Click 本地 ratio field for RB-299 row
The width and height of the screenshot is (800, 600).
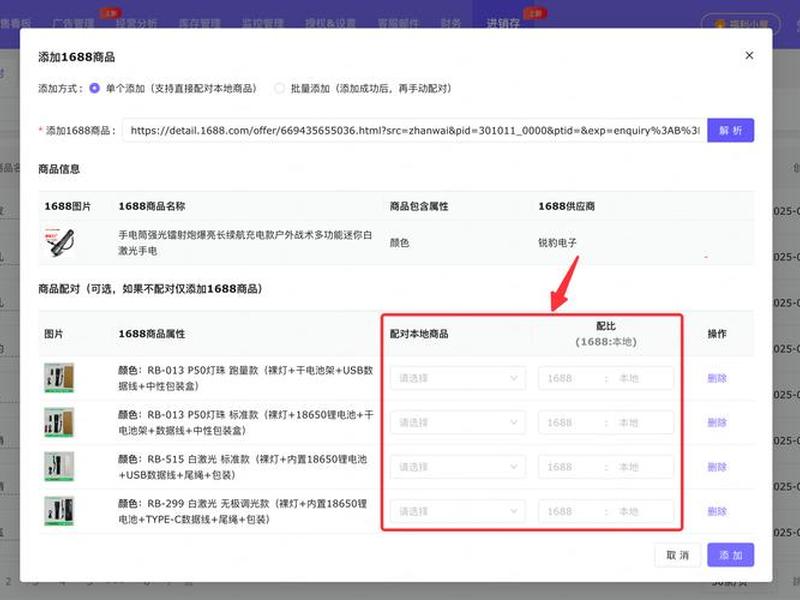[642, 511]
